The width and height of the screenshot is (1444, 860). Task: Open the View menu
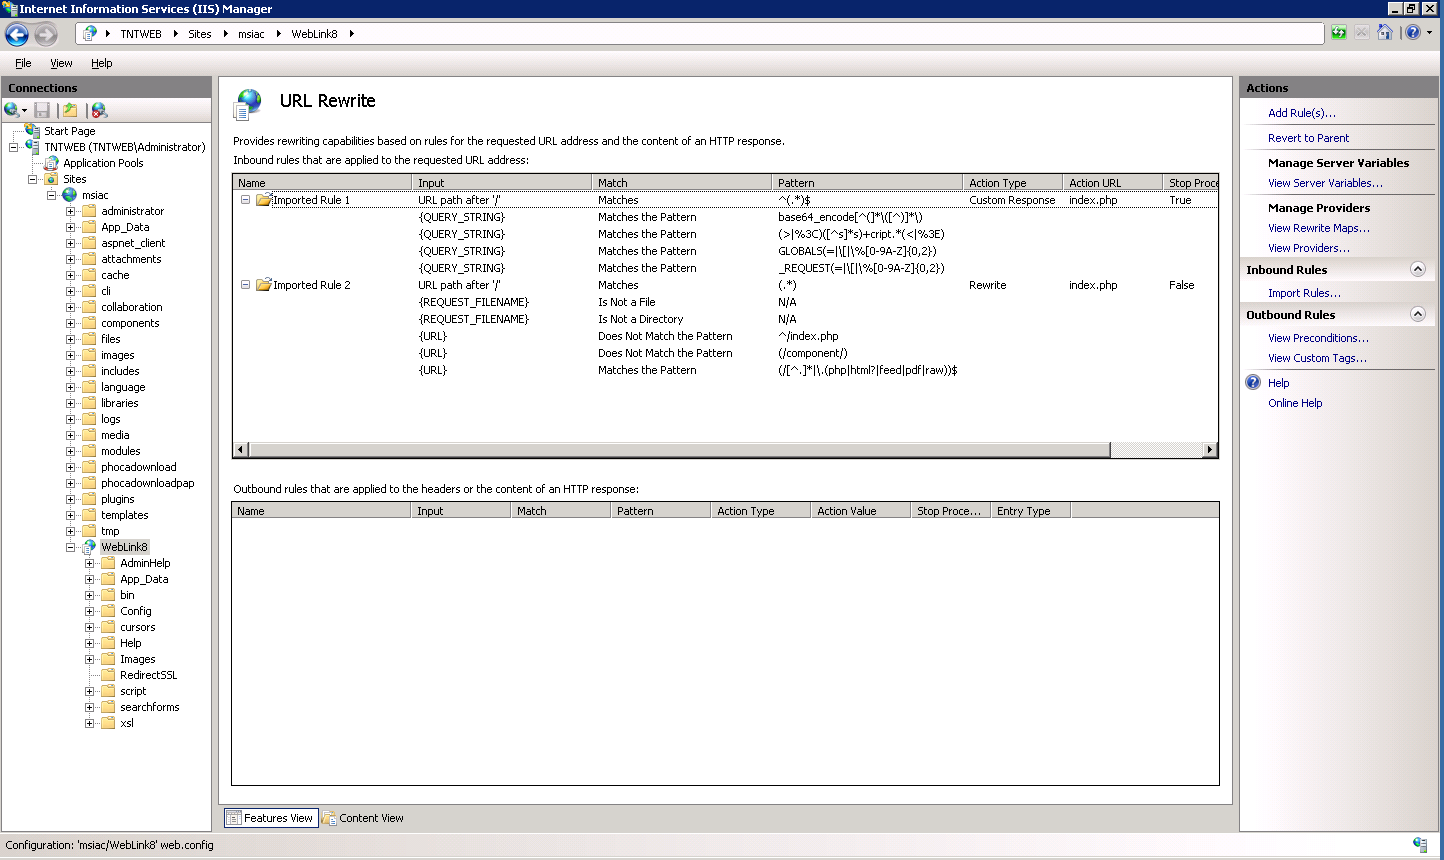pyautogui.click(x=61, y=63)
